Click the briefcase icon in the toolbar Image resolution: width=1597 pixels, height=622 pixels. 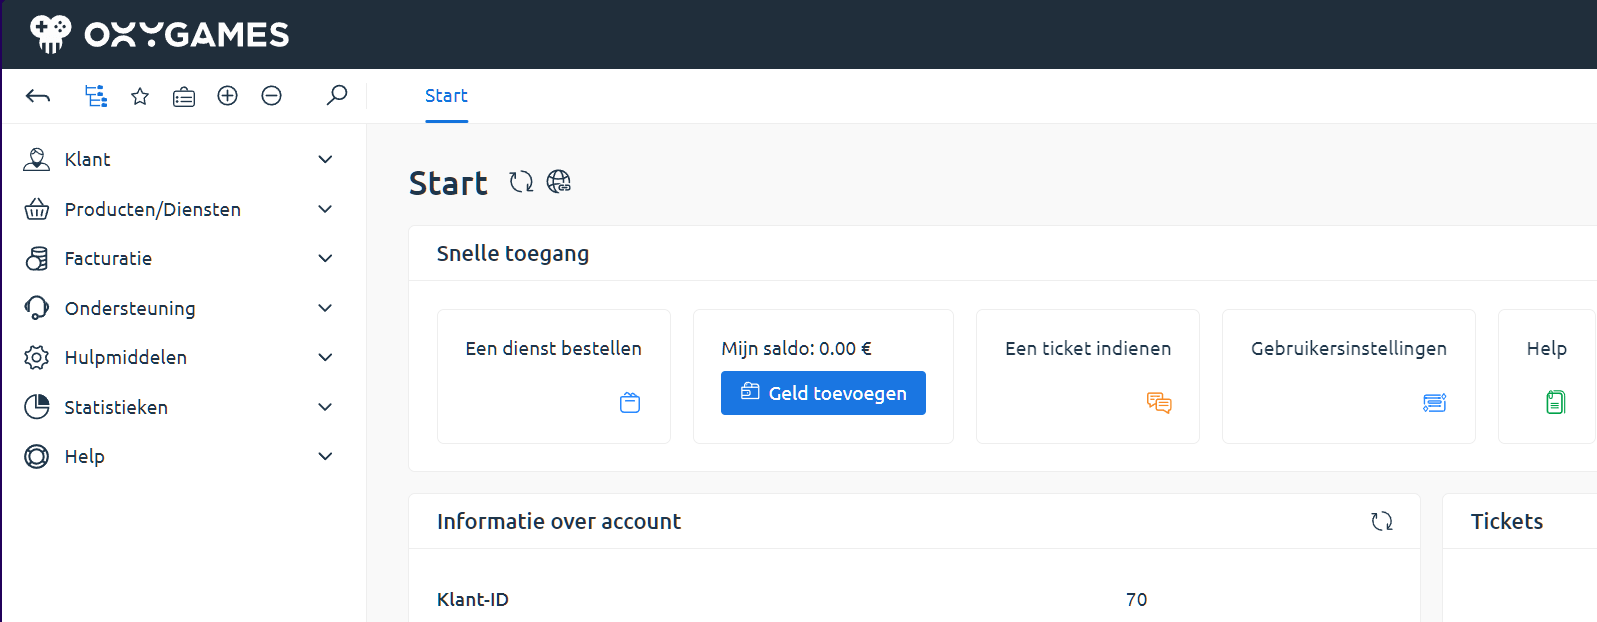tap(184, 96)
